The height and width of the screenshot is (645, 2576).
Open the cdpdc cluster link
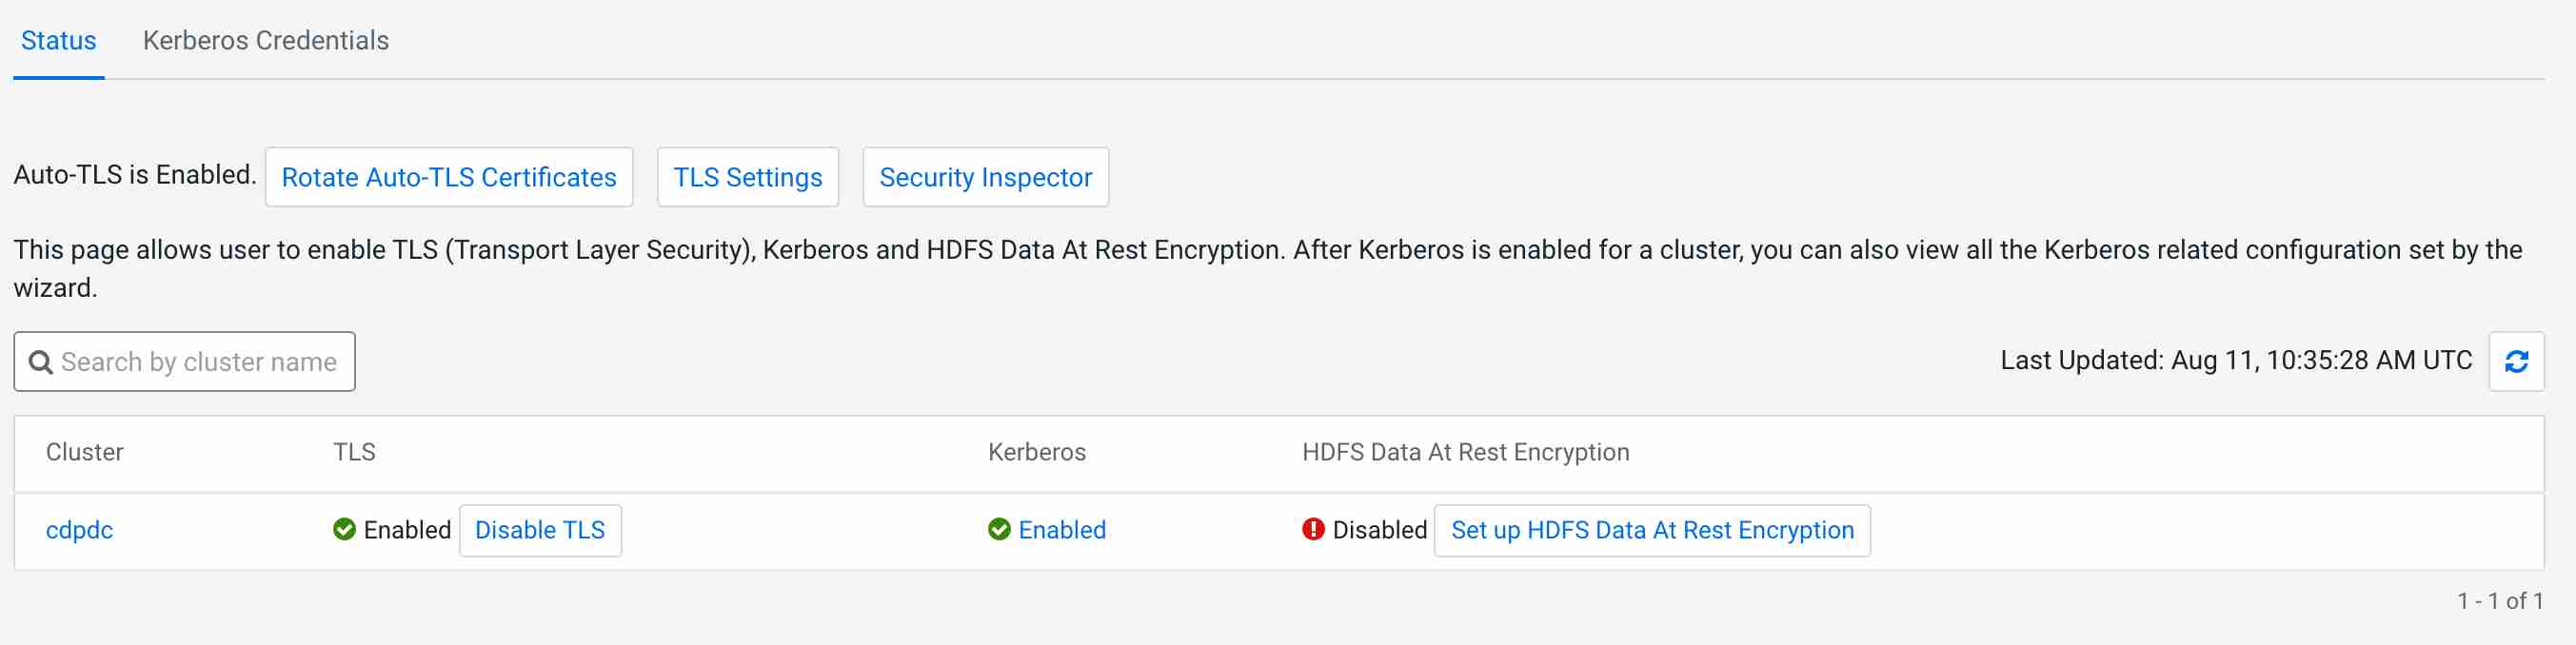(79, 530)
